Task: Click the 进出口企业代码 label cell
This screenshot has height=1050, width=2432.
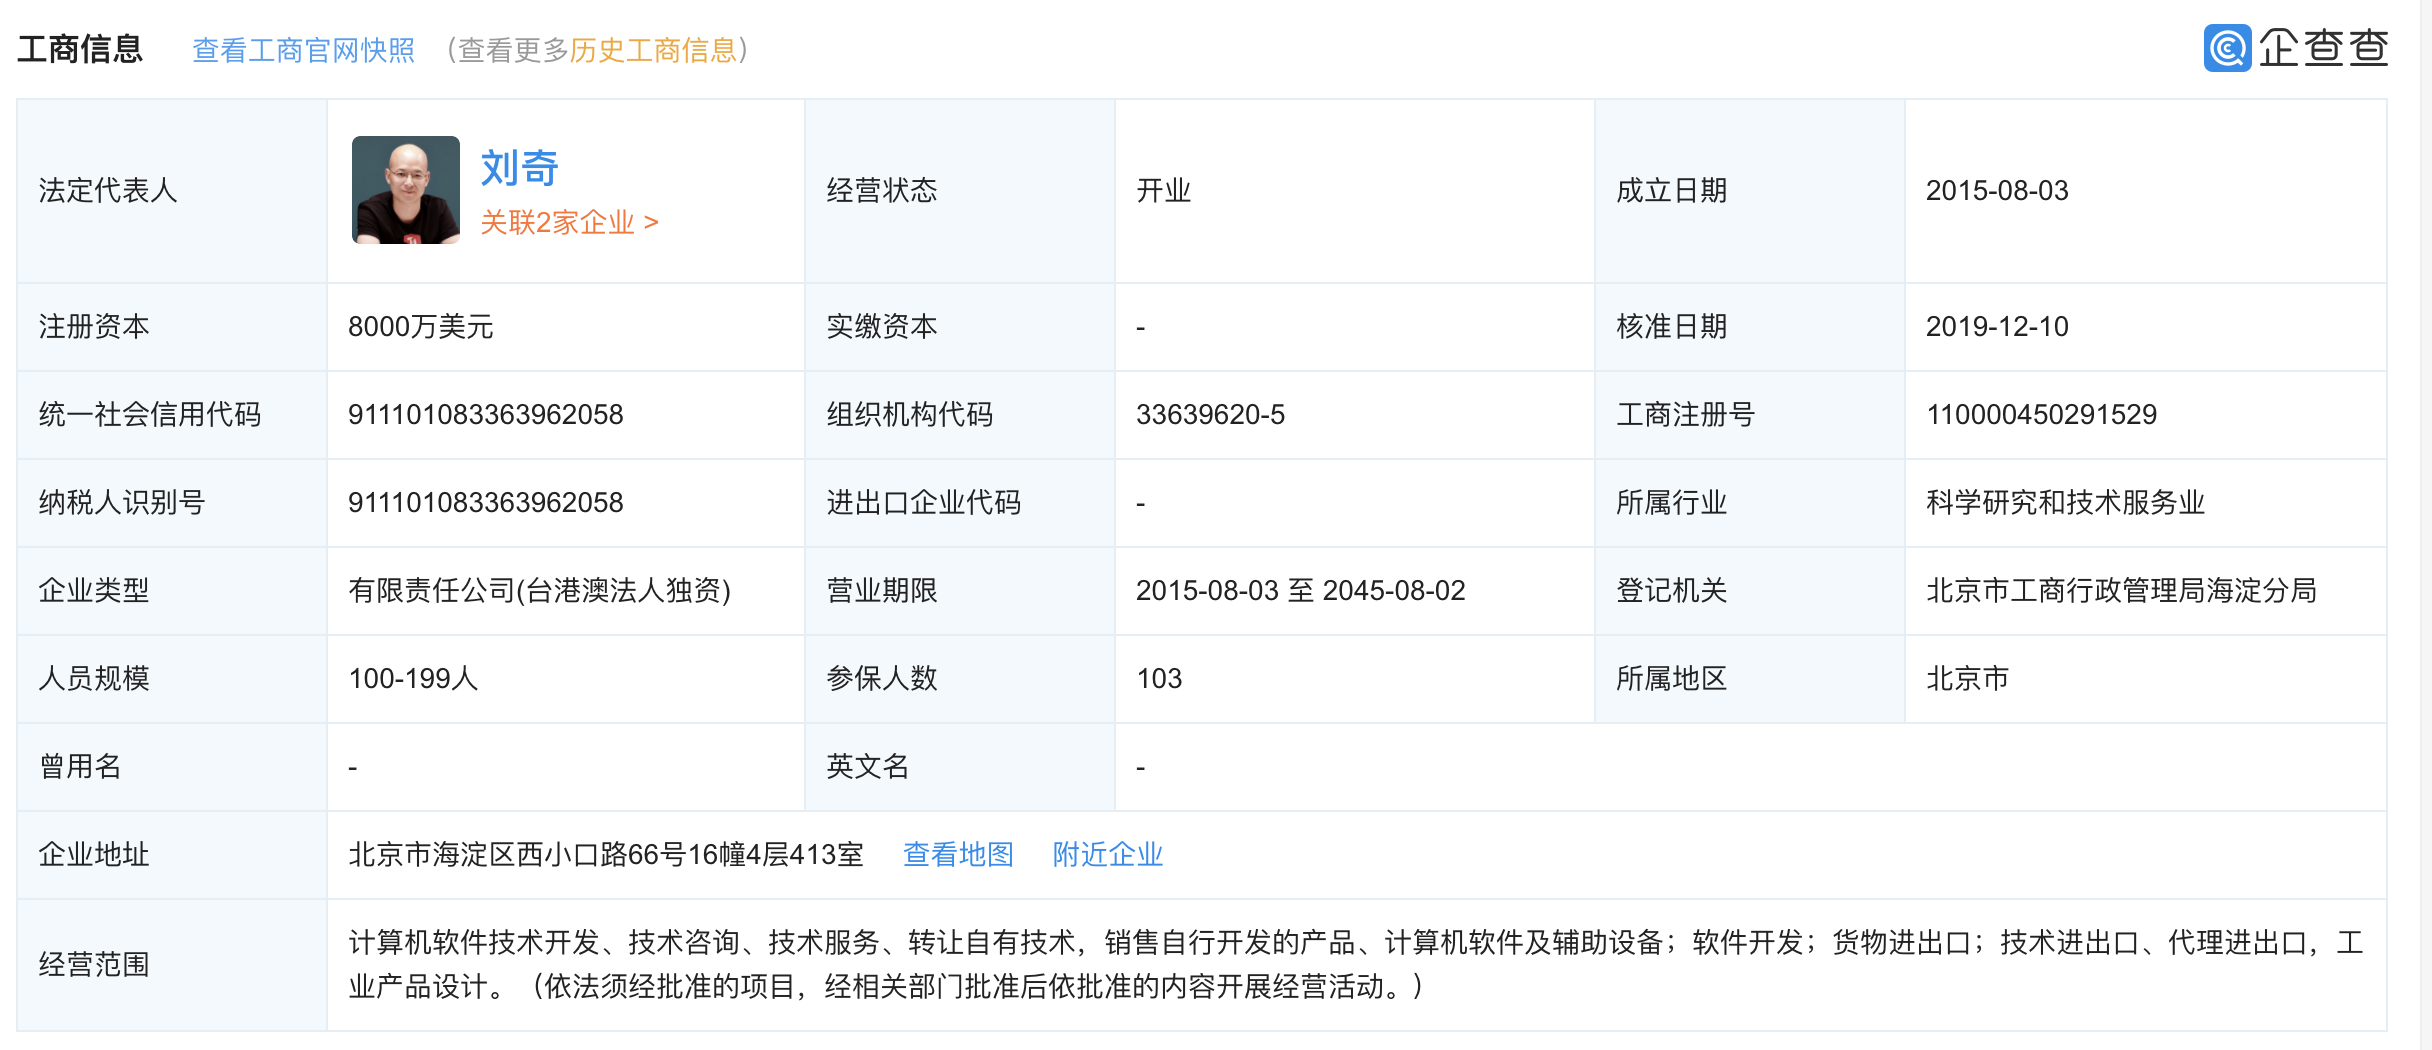Action: click(960, 503)
